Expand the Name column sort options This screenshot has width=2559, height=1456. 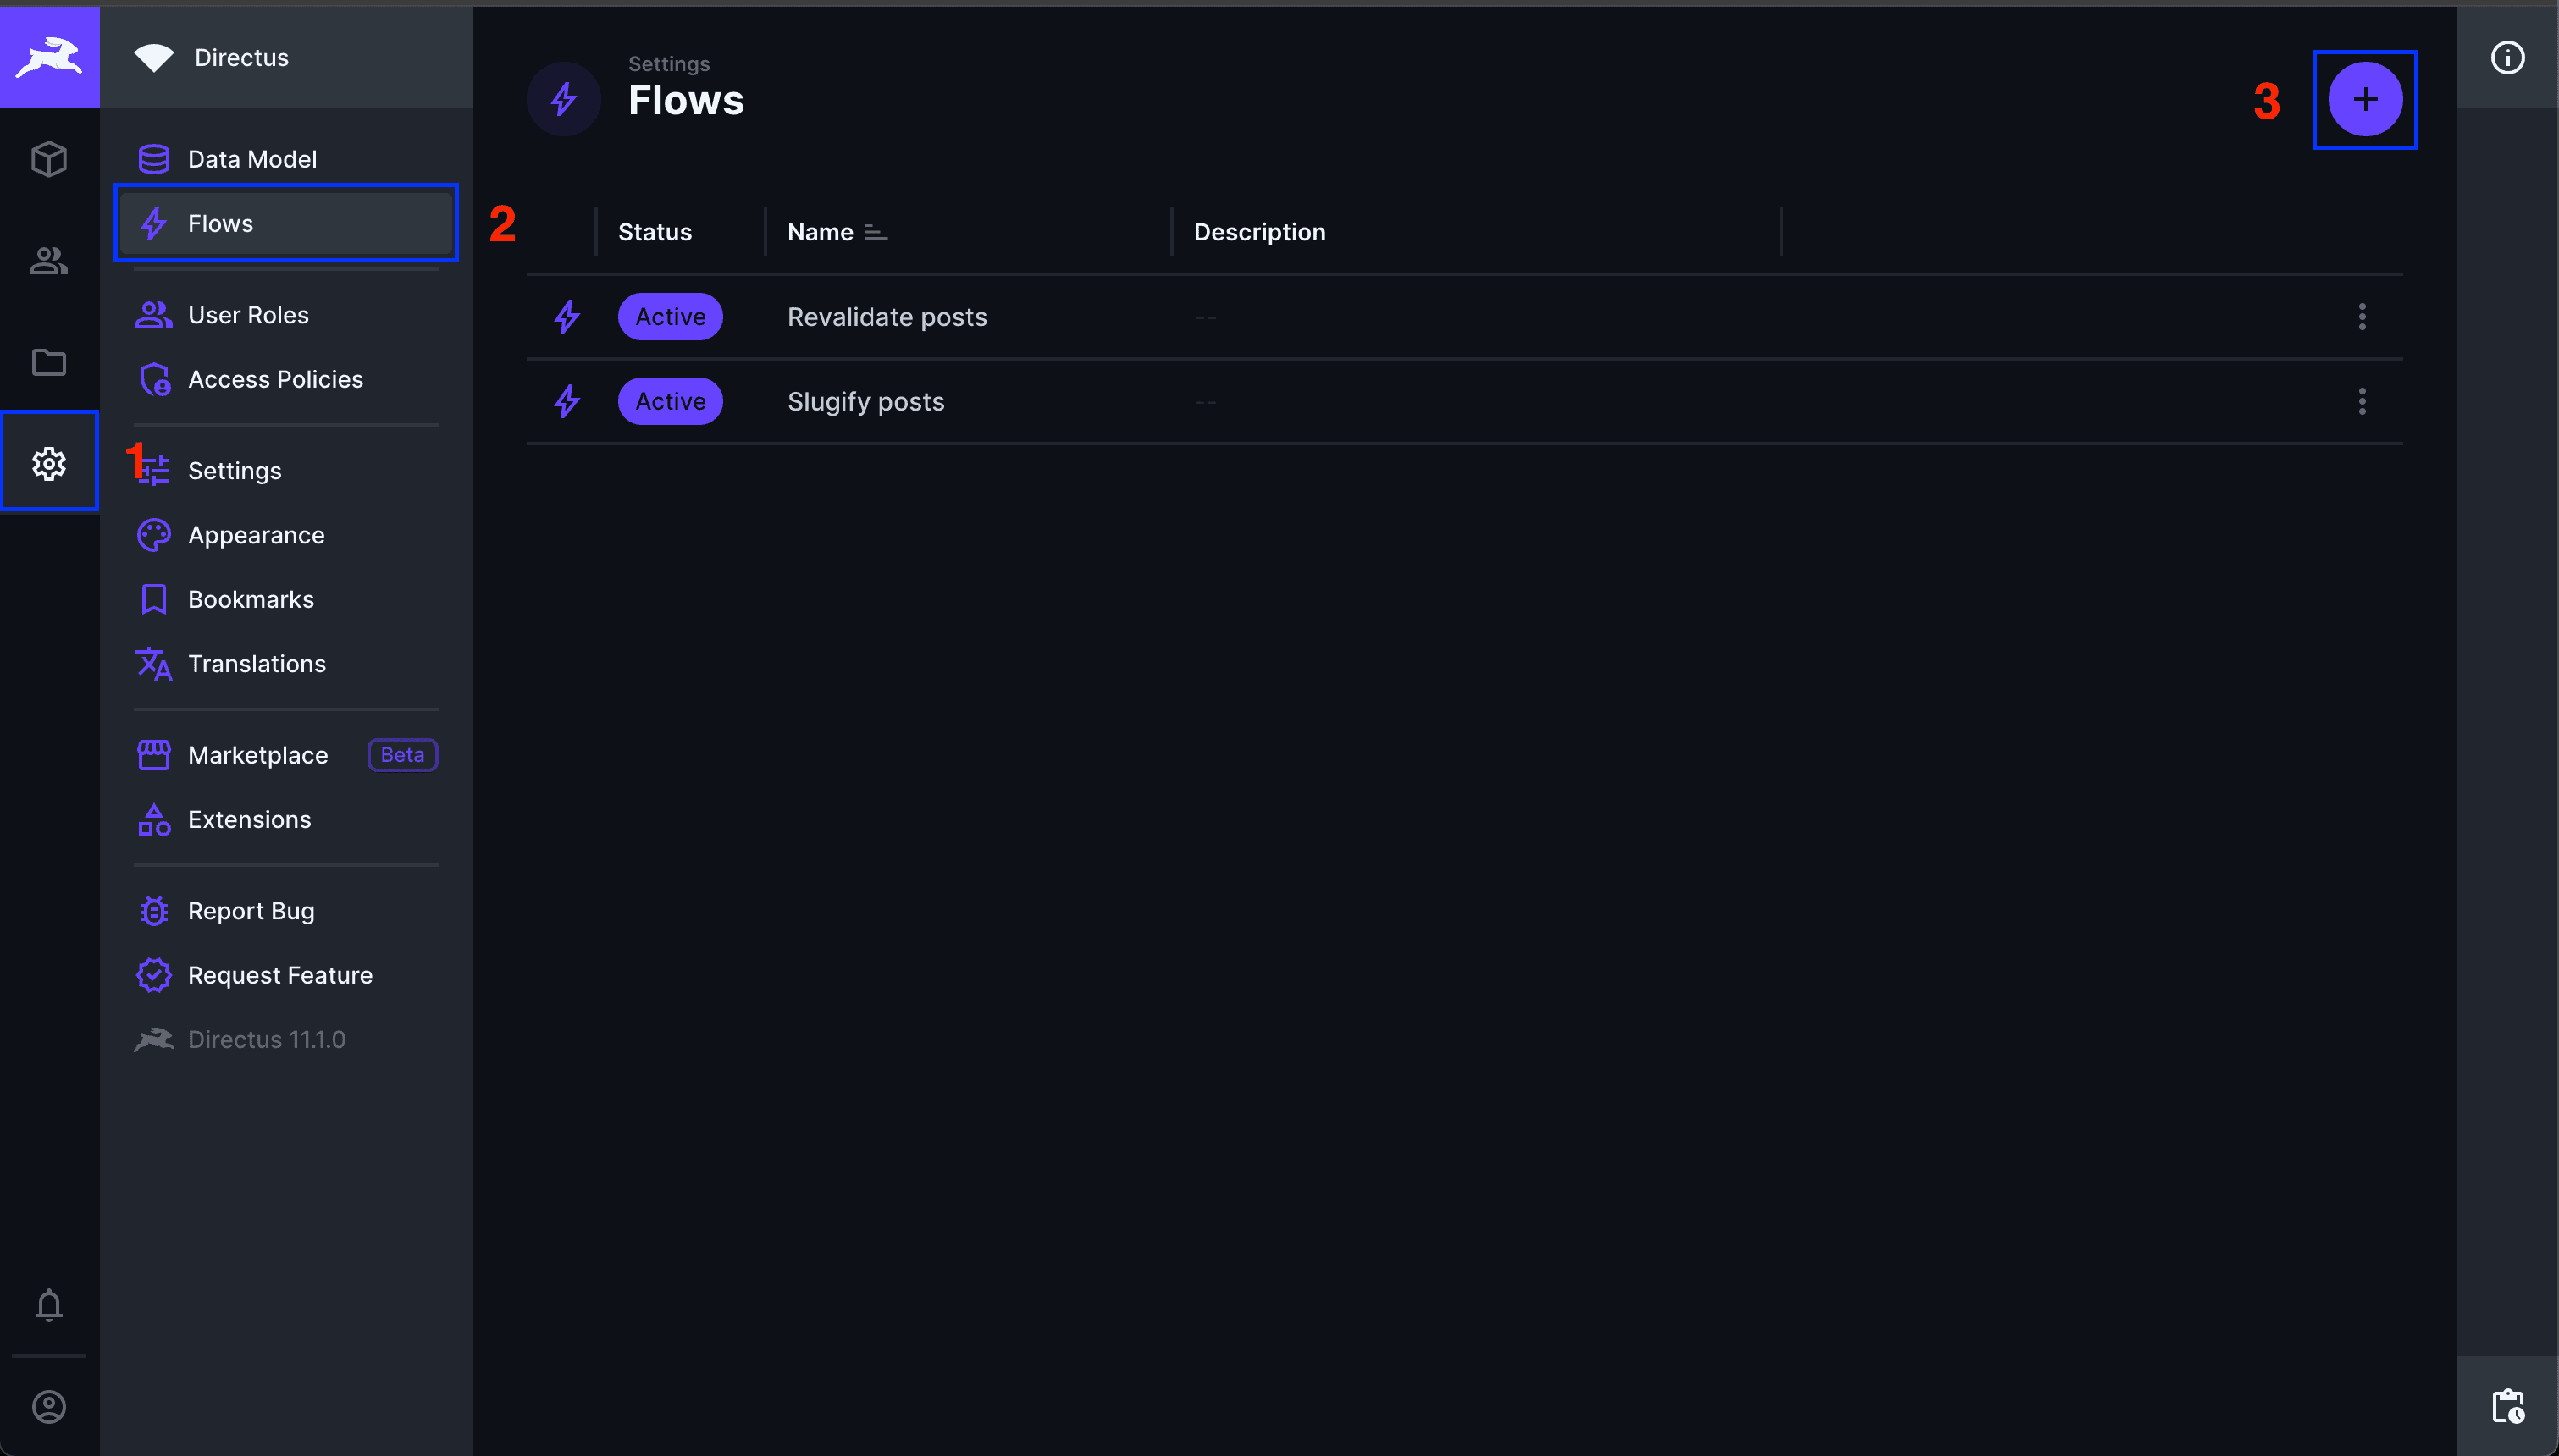[x=874, y=230]
